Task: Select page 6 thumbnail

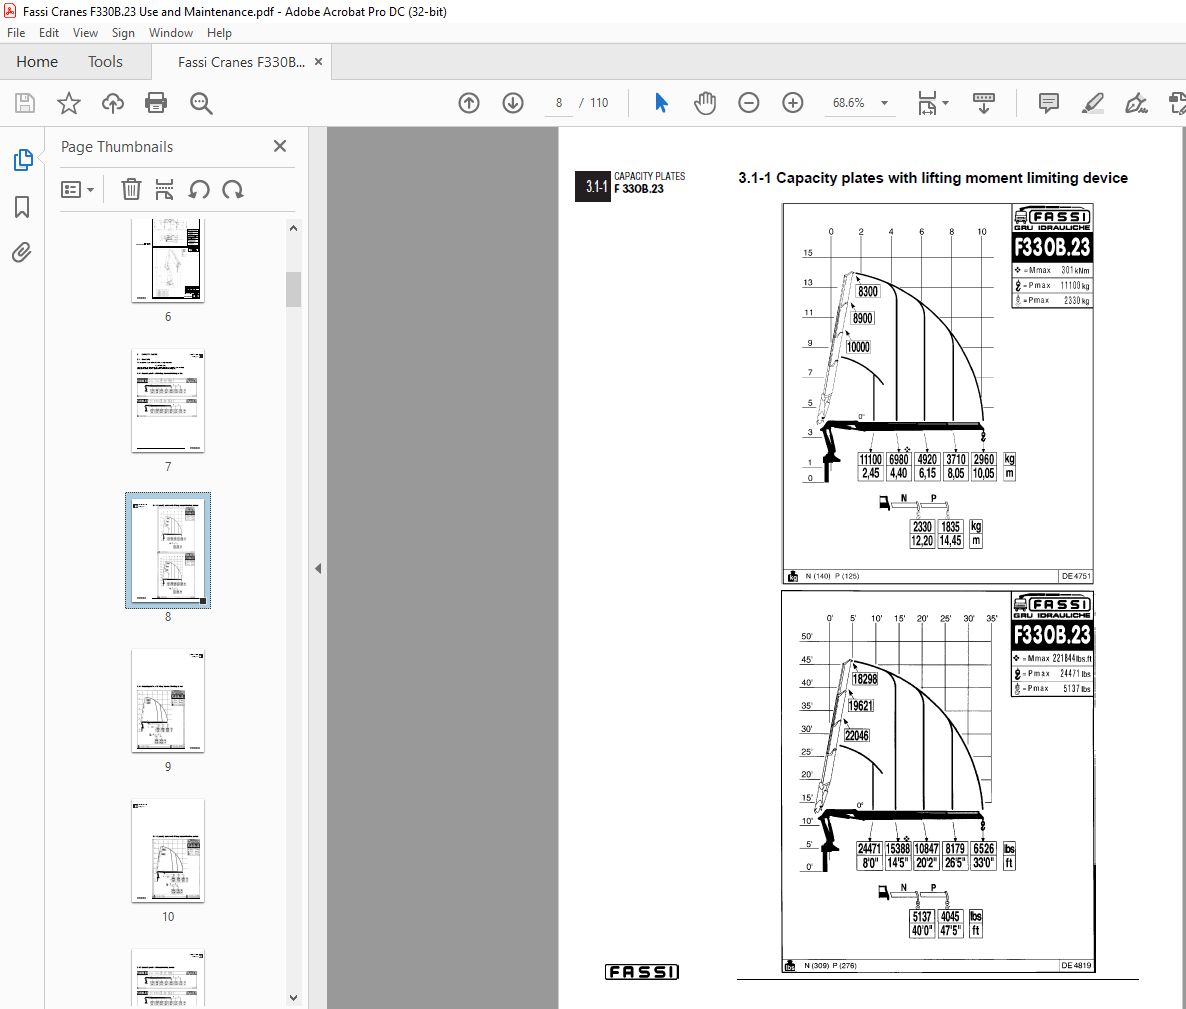Action: (168, 260)
